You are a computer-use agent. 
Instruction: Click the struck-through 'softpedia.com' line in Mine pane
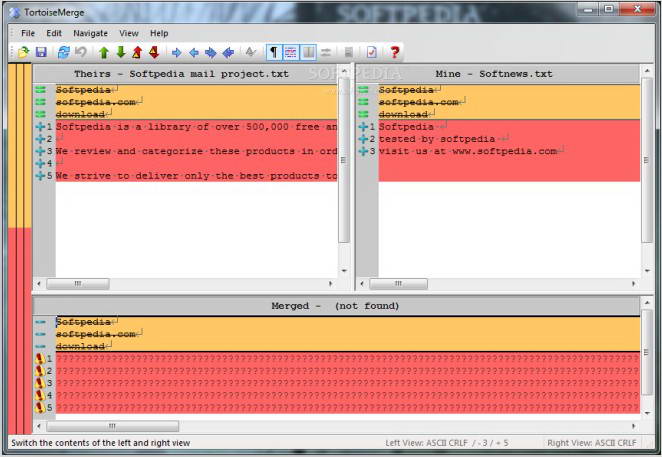point(509,102)
